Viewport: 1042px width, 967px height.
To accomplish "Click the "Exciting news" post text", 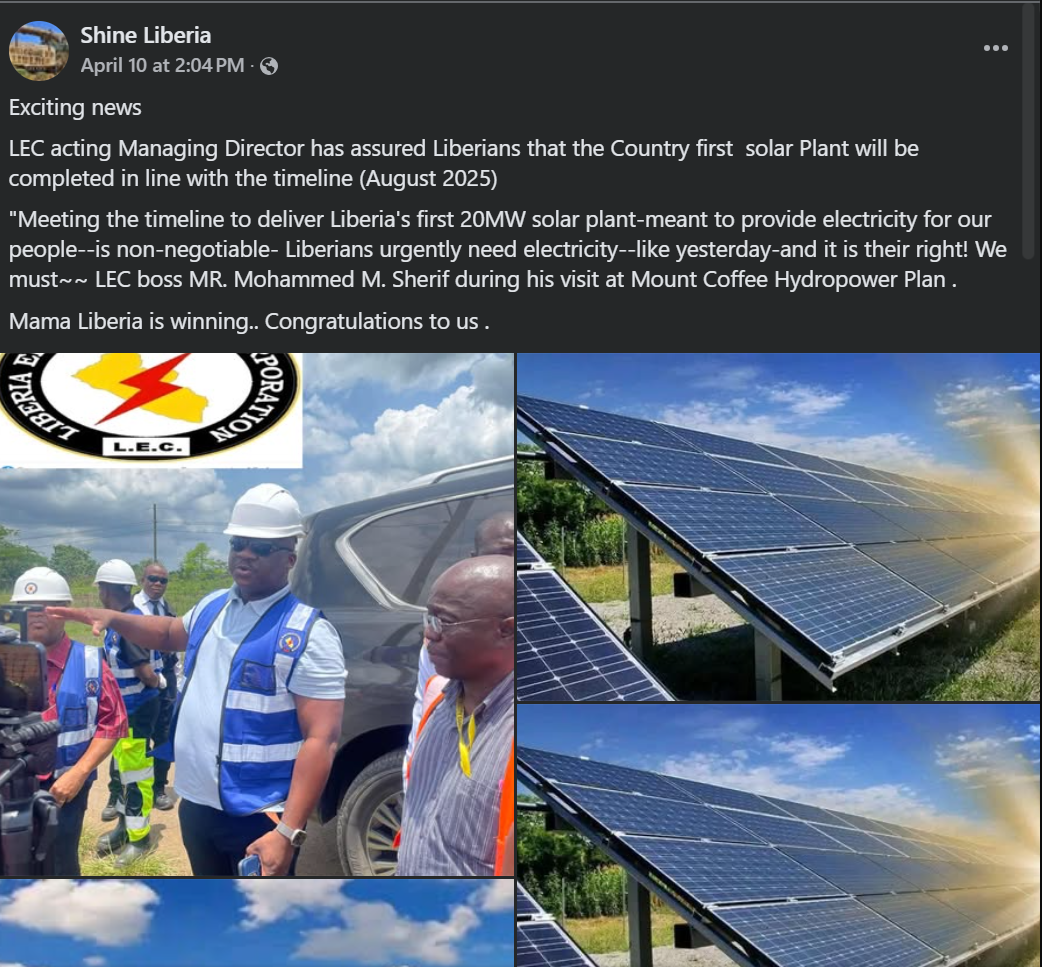I will [75, 108].
